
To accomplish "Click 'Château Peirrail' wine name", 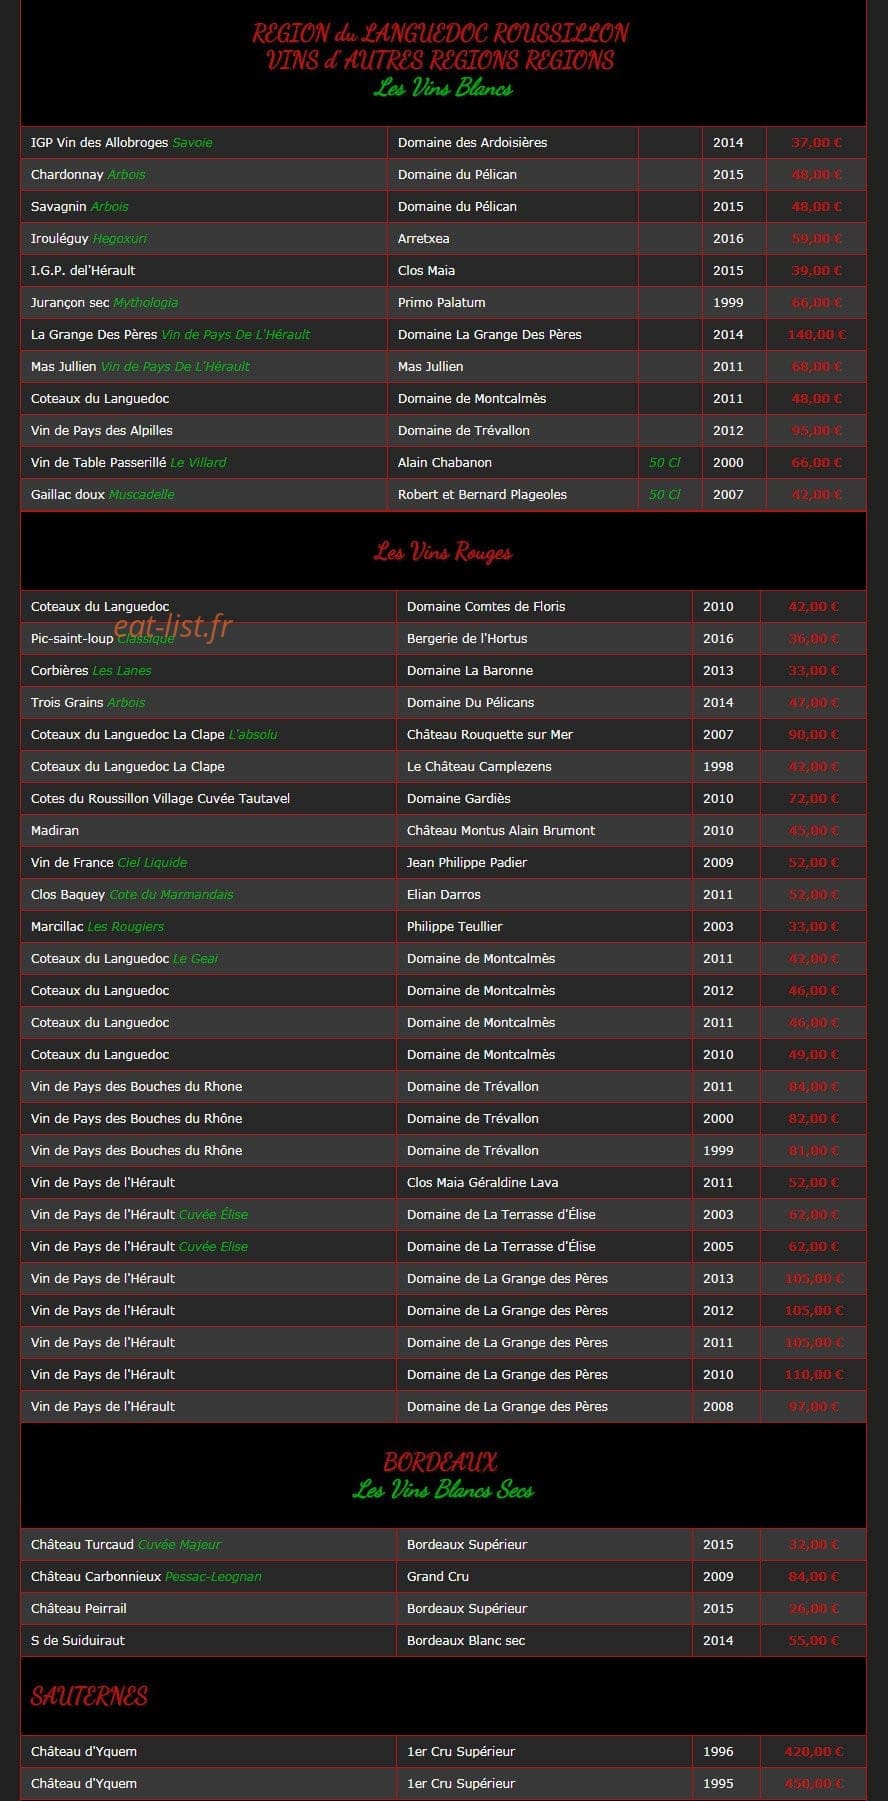I will [79, 1608].
